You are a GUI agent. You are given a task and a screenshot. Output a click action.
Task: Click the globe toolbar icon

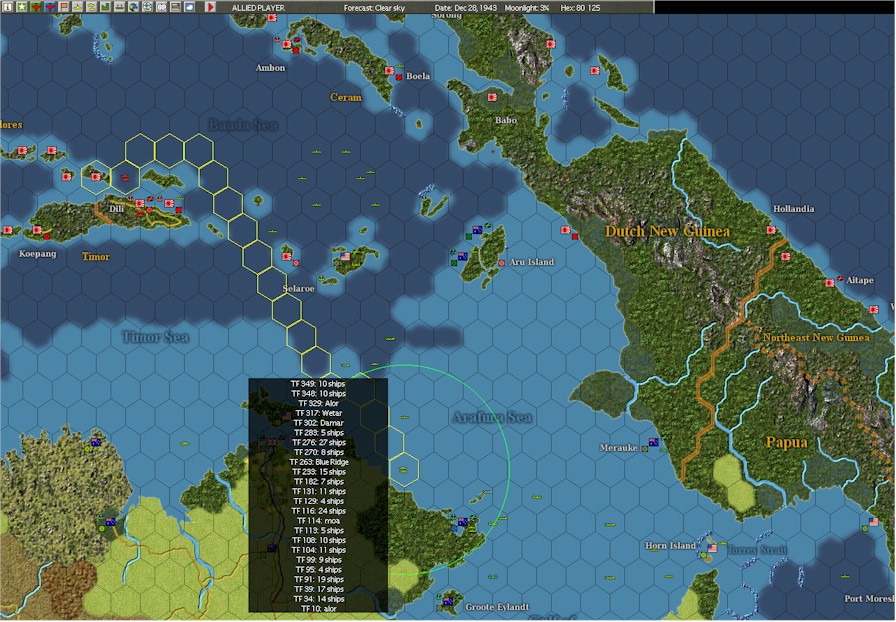tap(133, 7)
